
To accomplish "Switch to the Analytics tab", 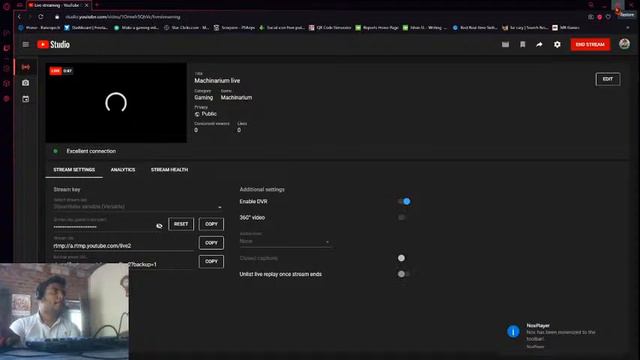I will [x=123, y=170].
